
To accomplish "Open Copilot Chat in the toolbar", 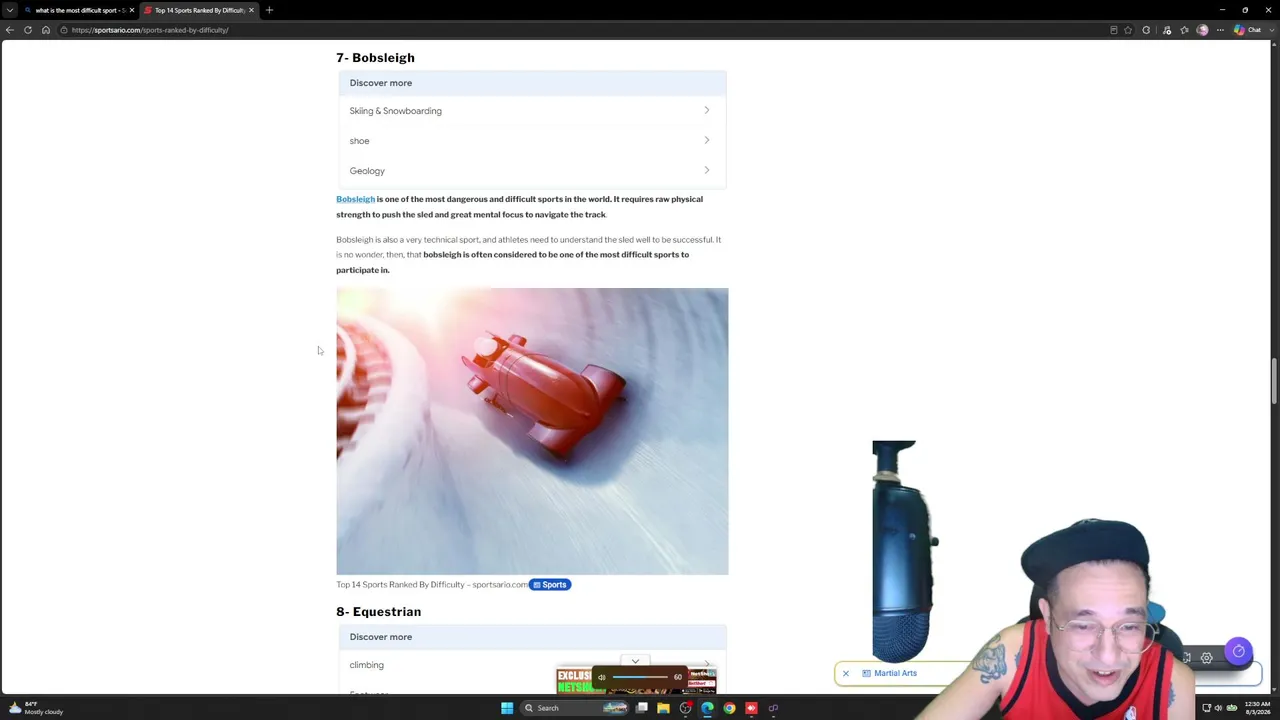I will (x=1247, y=30).
